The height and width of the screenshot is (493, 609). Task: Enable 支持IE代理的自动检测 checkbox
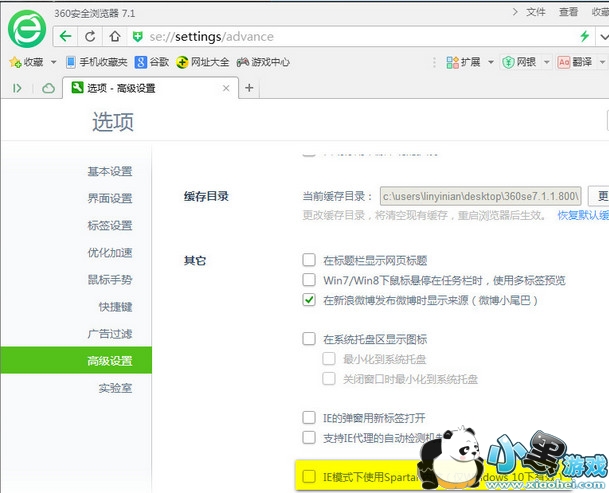point(309,437)
